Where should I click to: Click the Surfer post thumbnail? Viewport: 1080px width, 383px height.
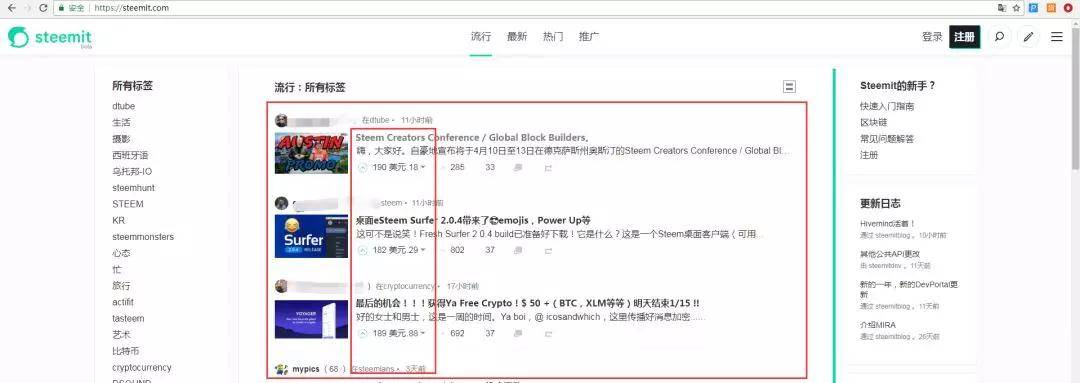tap(311, 236)
